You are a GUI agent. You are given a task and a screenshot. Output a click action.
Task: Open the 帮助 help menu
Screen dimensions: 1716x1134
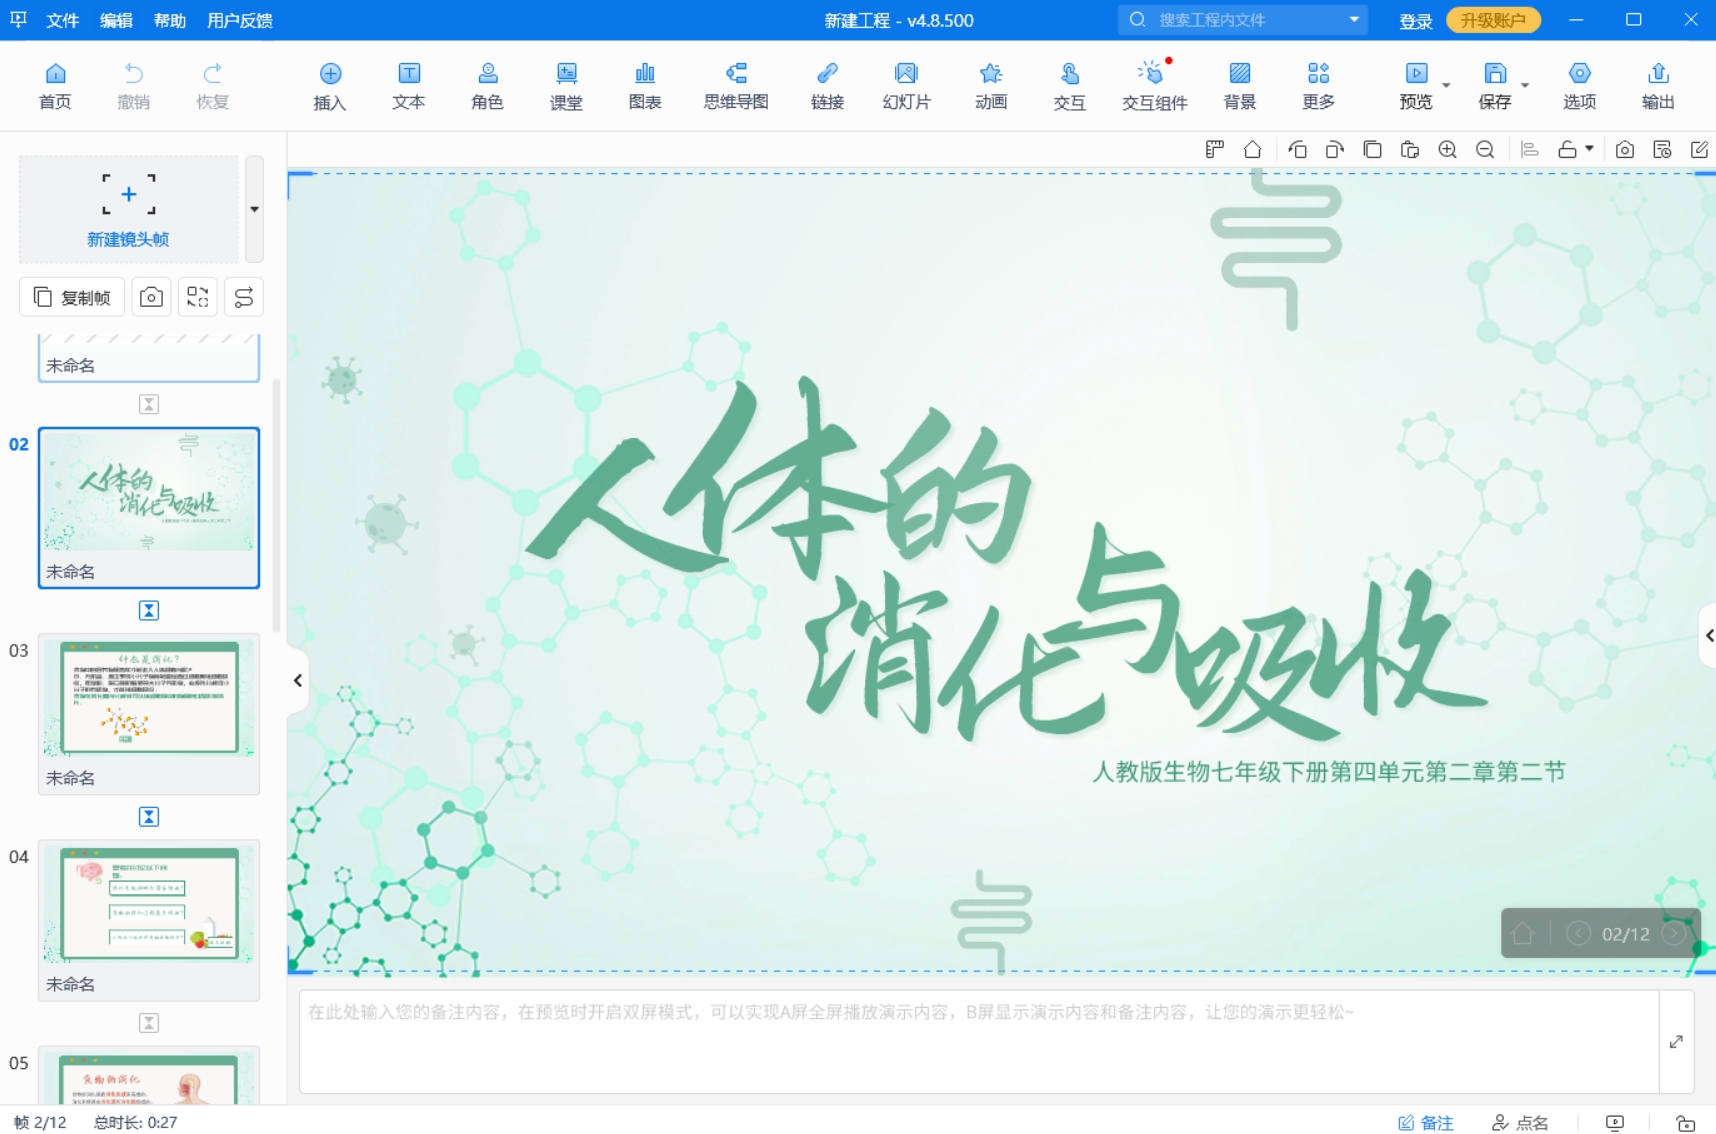(x=170, y=20)
